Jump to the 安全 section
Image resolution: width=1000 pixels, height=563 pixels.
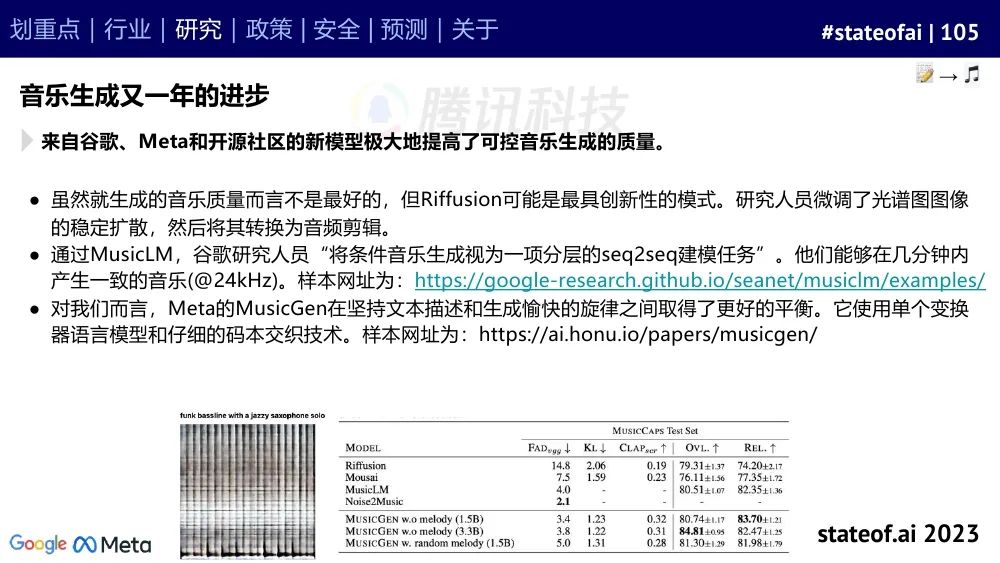[x=336, y=29]
